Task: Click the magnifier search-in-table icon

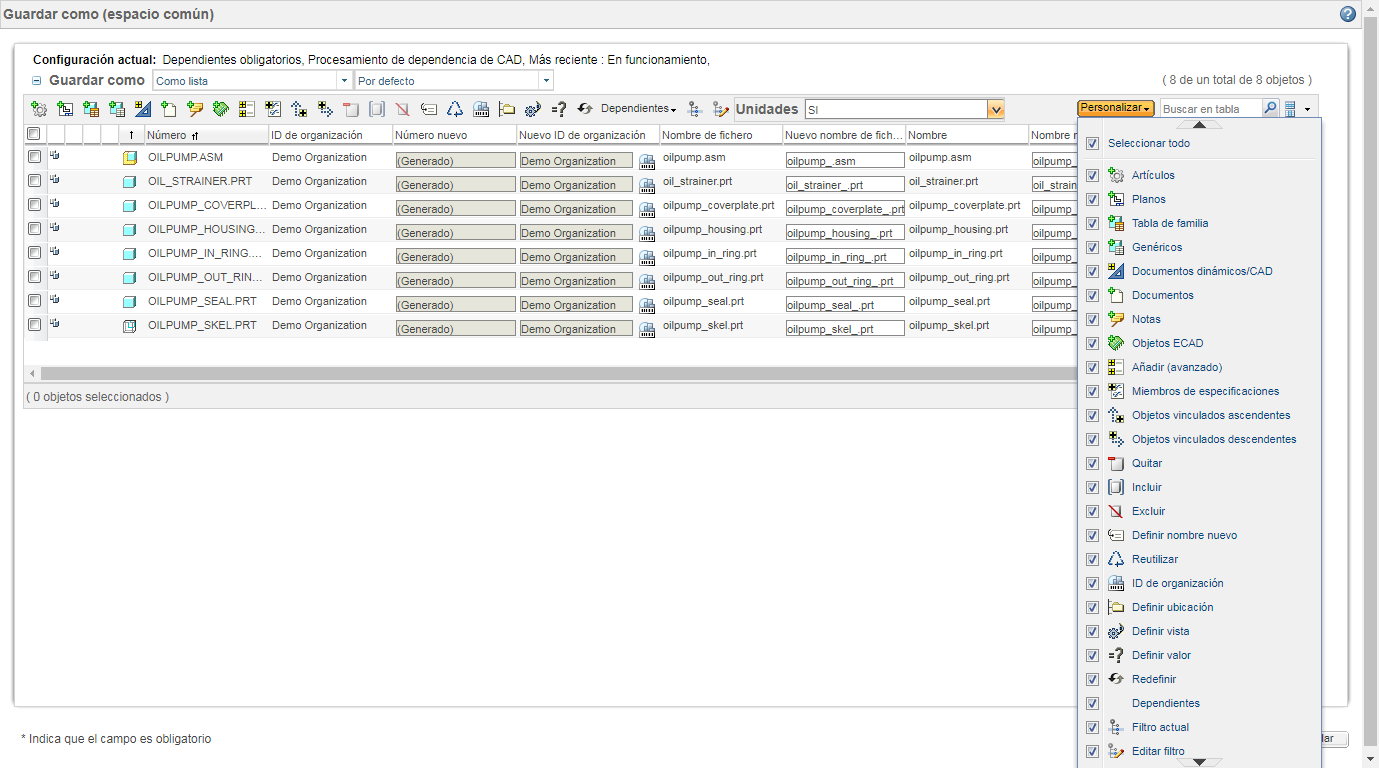Action: tap(1270, 109)
